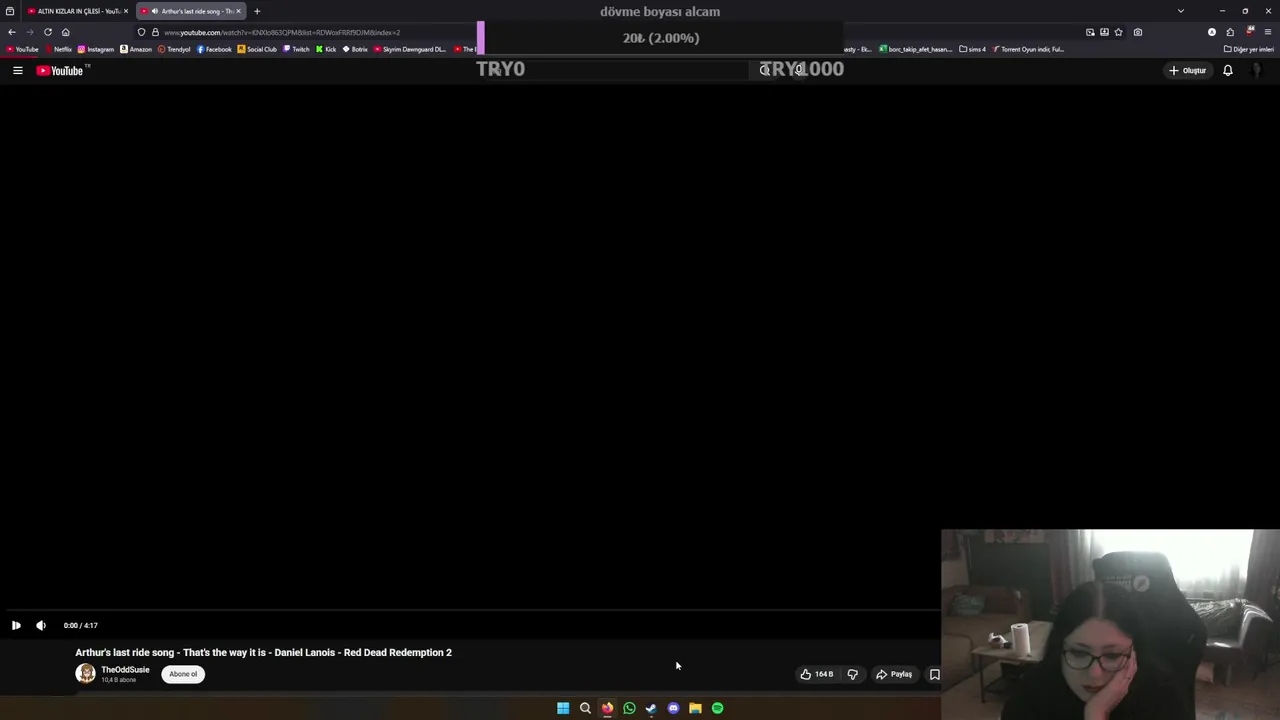Play the video with the play button
Screen dimensions: 1280x720
(x=16, y=625)
